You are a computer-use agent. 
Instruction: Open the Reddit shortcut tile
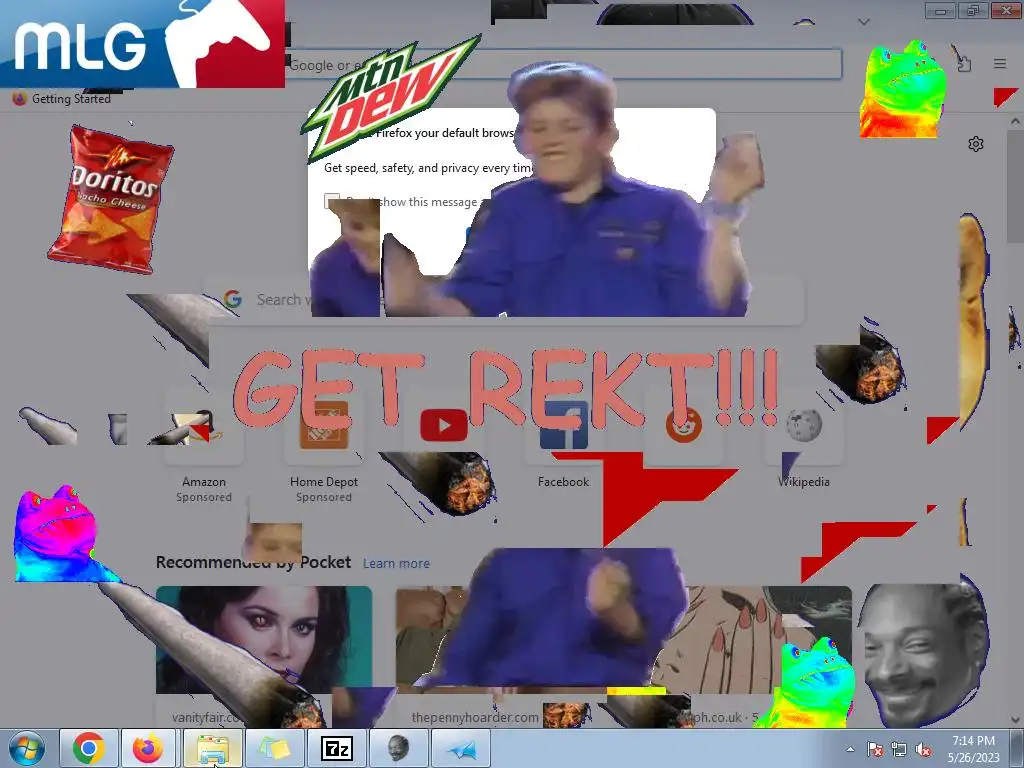click(684, 426)
